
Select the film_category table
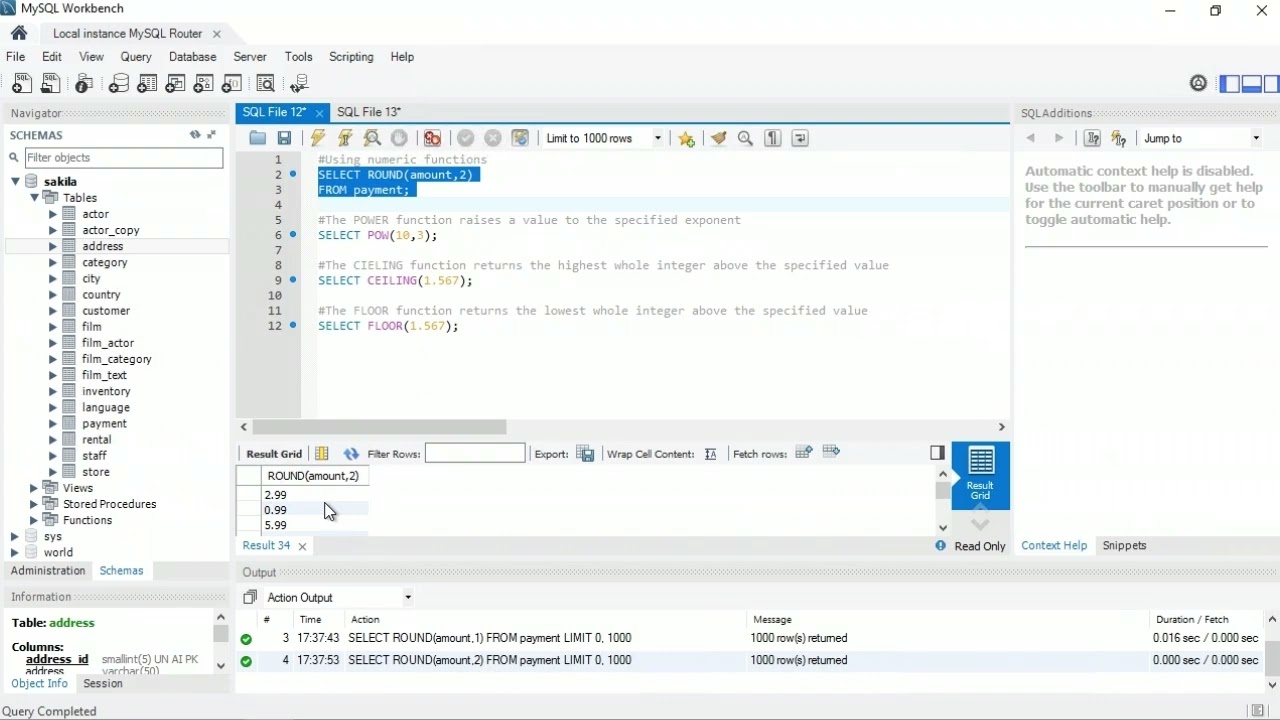tap(117, 359)
